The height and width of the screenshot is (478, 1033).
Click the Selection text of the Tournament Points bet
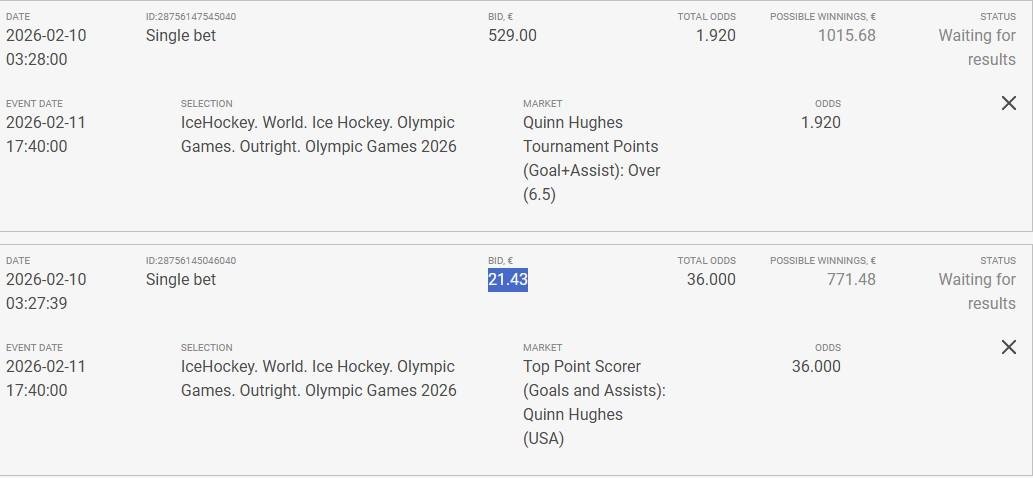pos(318,135)
